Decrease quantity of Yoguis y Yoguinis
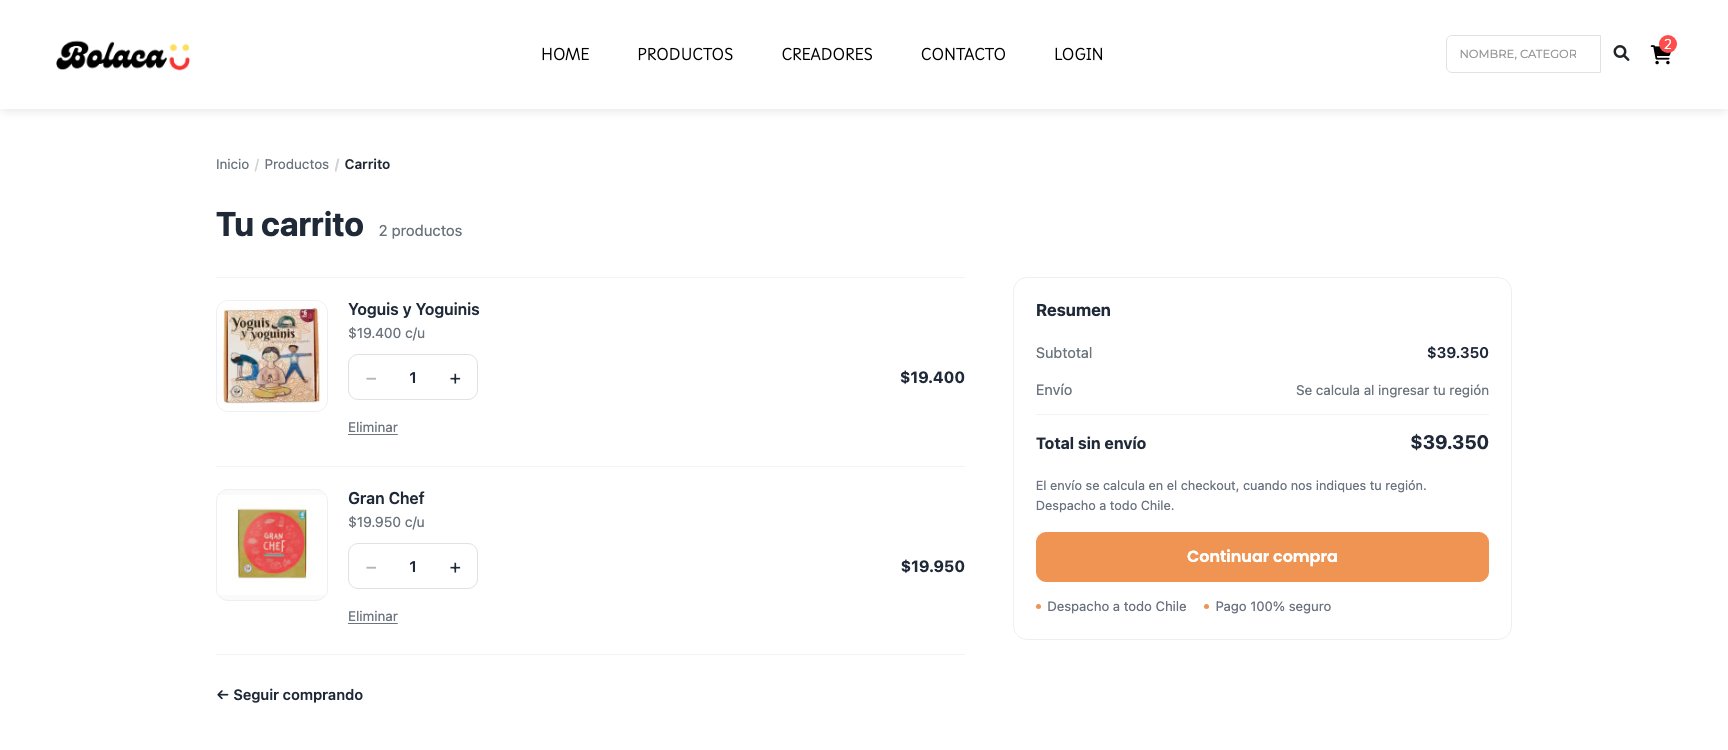This screenshot has width=1728, height=750. (371, 378)
